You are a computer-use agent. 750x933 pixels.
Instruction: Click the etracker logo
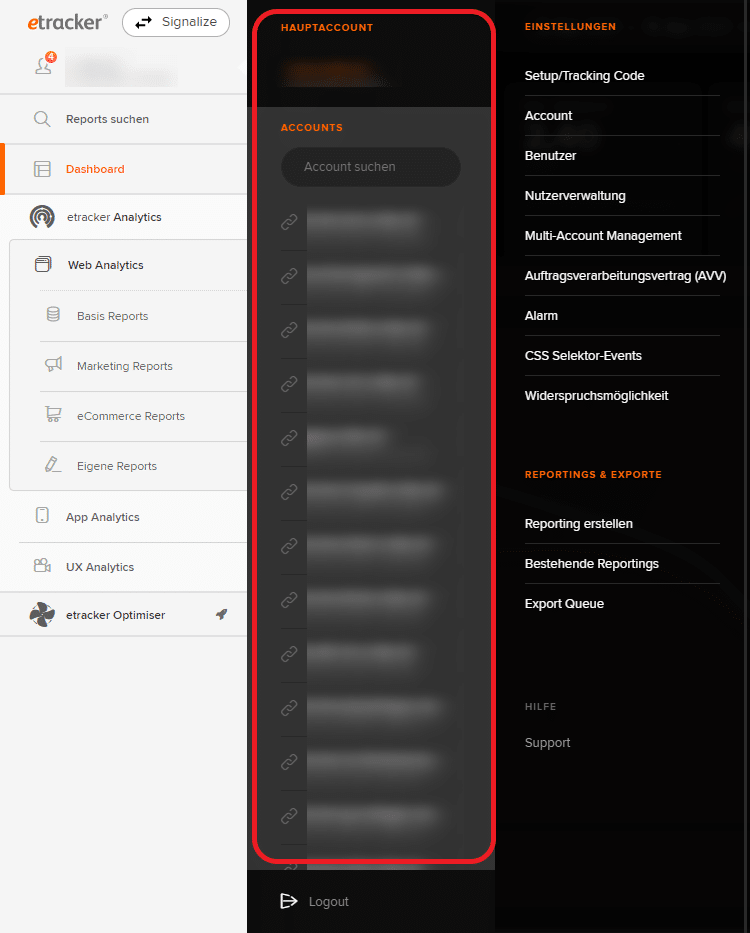[x=67, y=23]
